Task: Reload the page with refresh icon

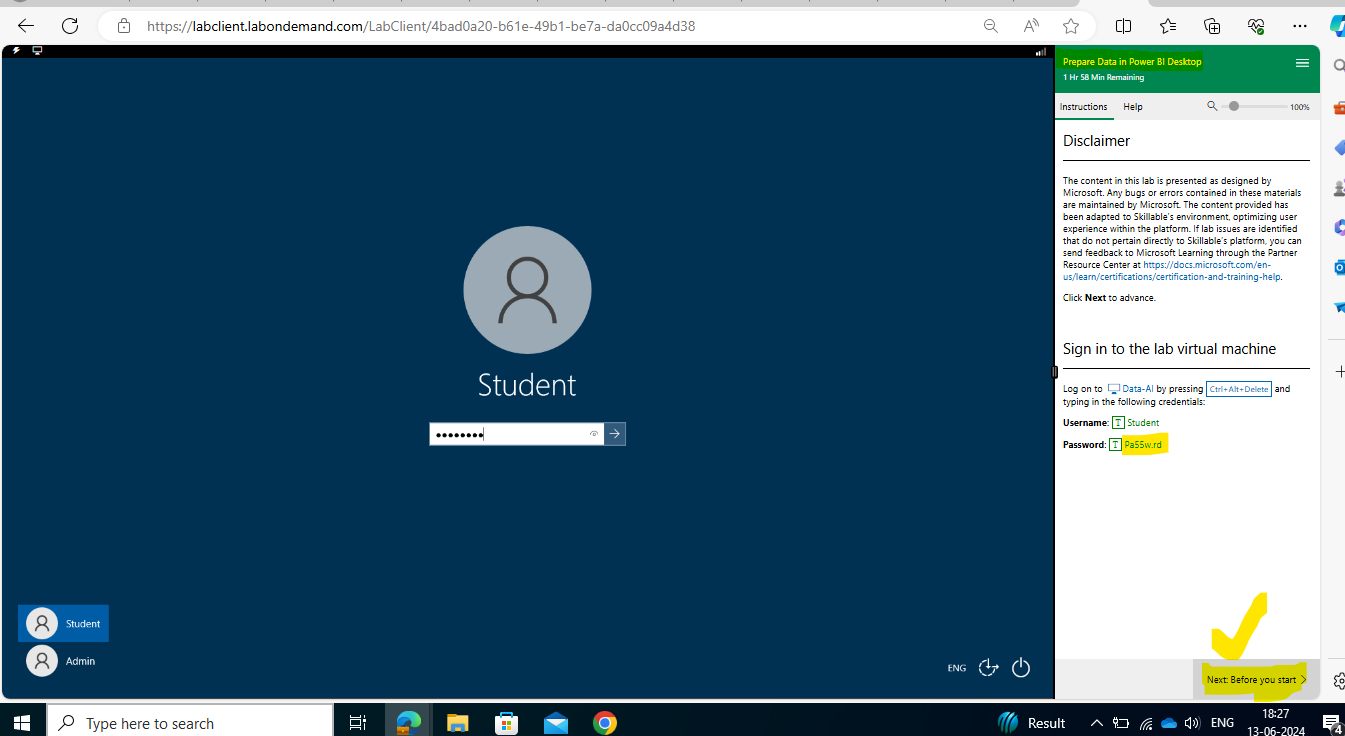Action: coord(69,26)
